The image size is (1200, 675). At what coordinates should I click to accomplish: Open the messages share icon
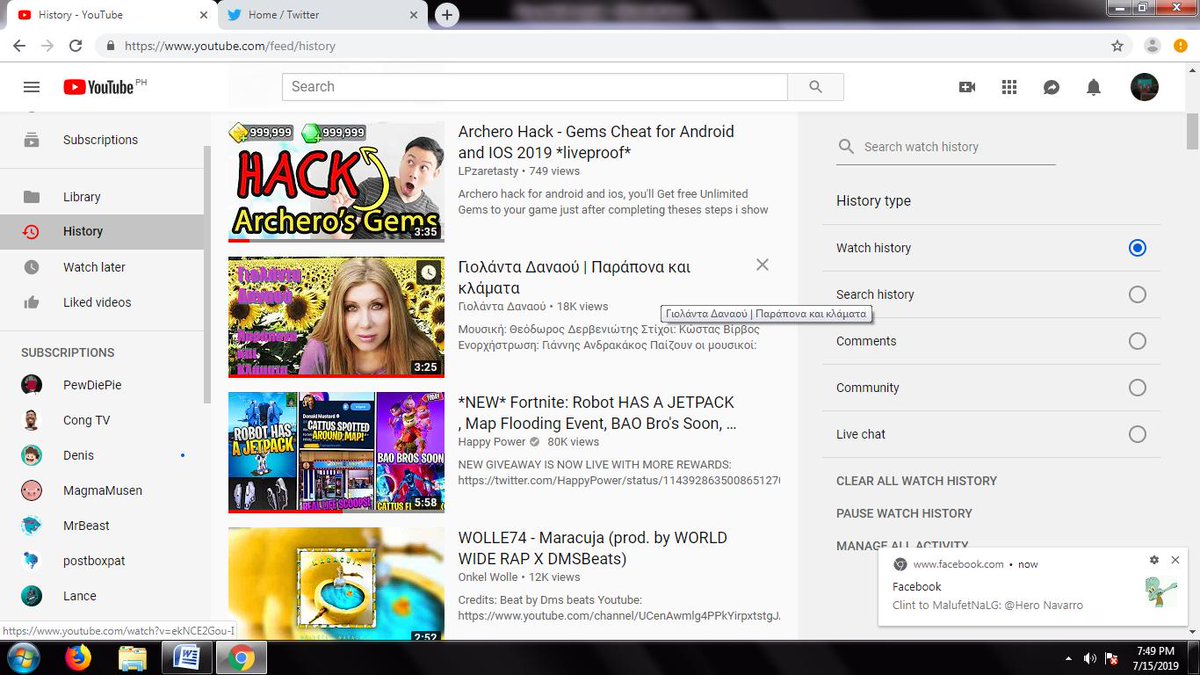click(1051, 87)
